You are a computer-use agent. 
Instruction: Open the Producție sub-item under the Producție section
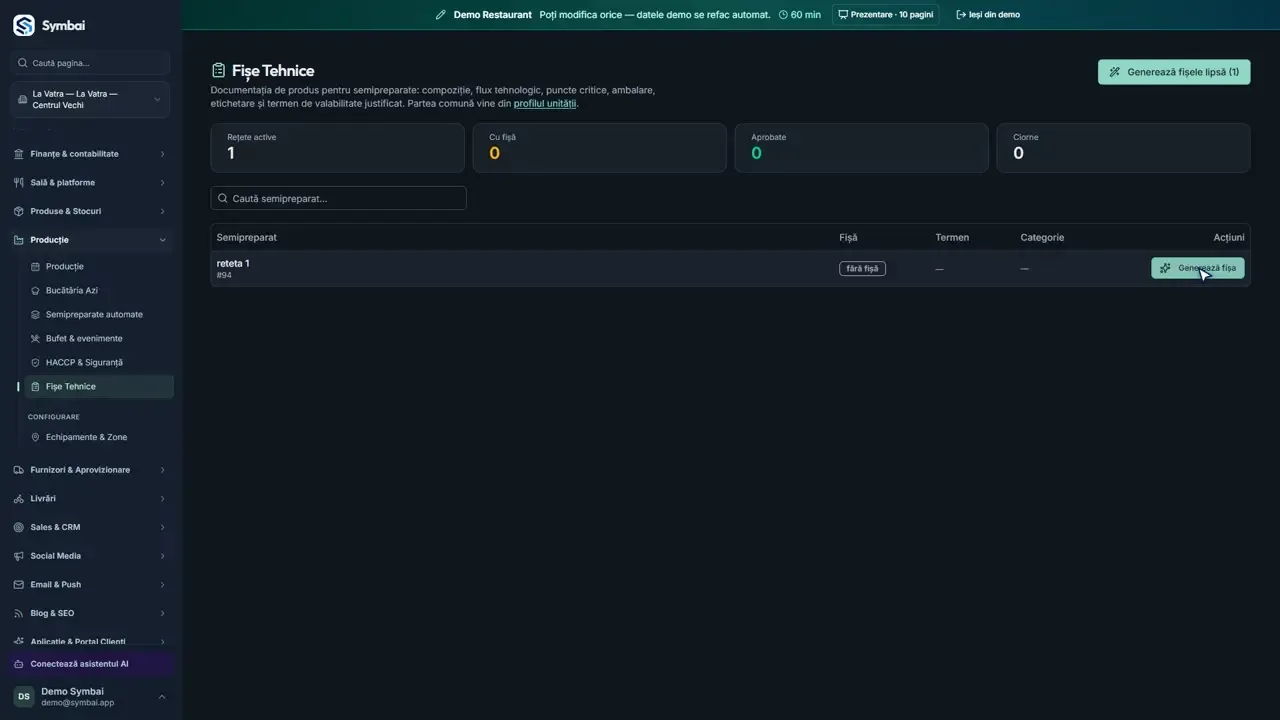click(99, 267)
